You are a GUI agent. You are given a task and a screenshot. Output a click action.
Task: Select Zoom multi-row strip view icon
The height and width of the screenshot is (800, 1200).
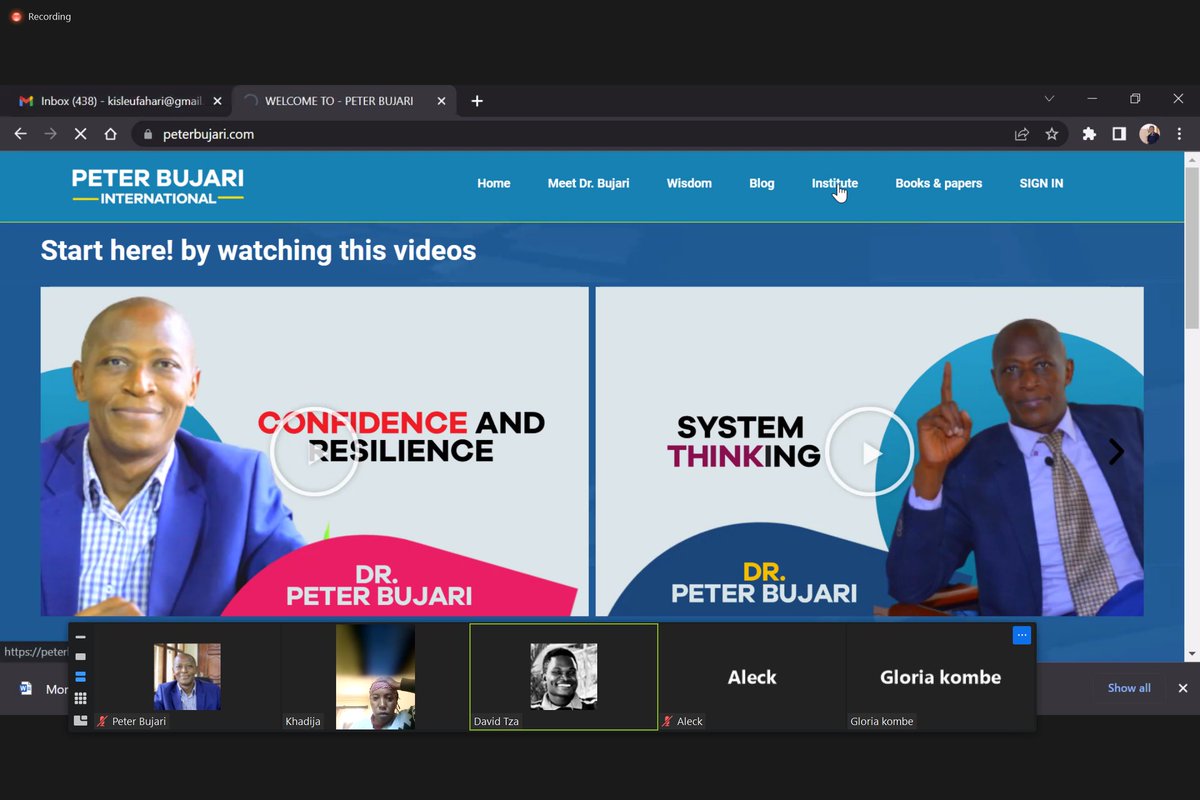coord(81,677)
